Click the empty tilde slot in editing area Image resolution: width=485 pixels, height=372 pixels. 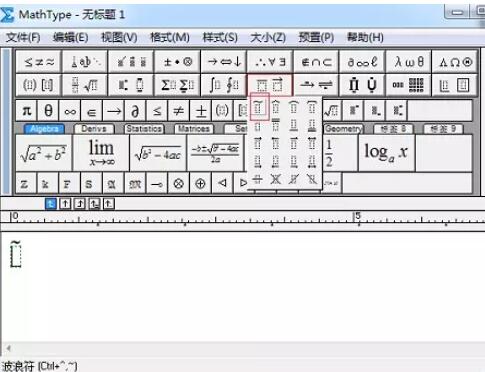click(16, 256)
